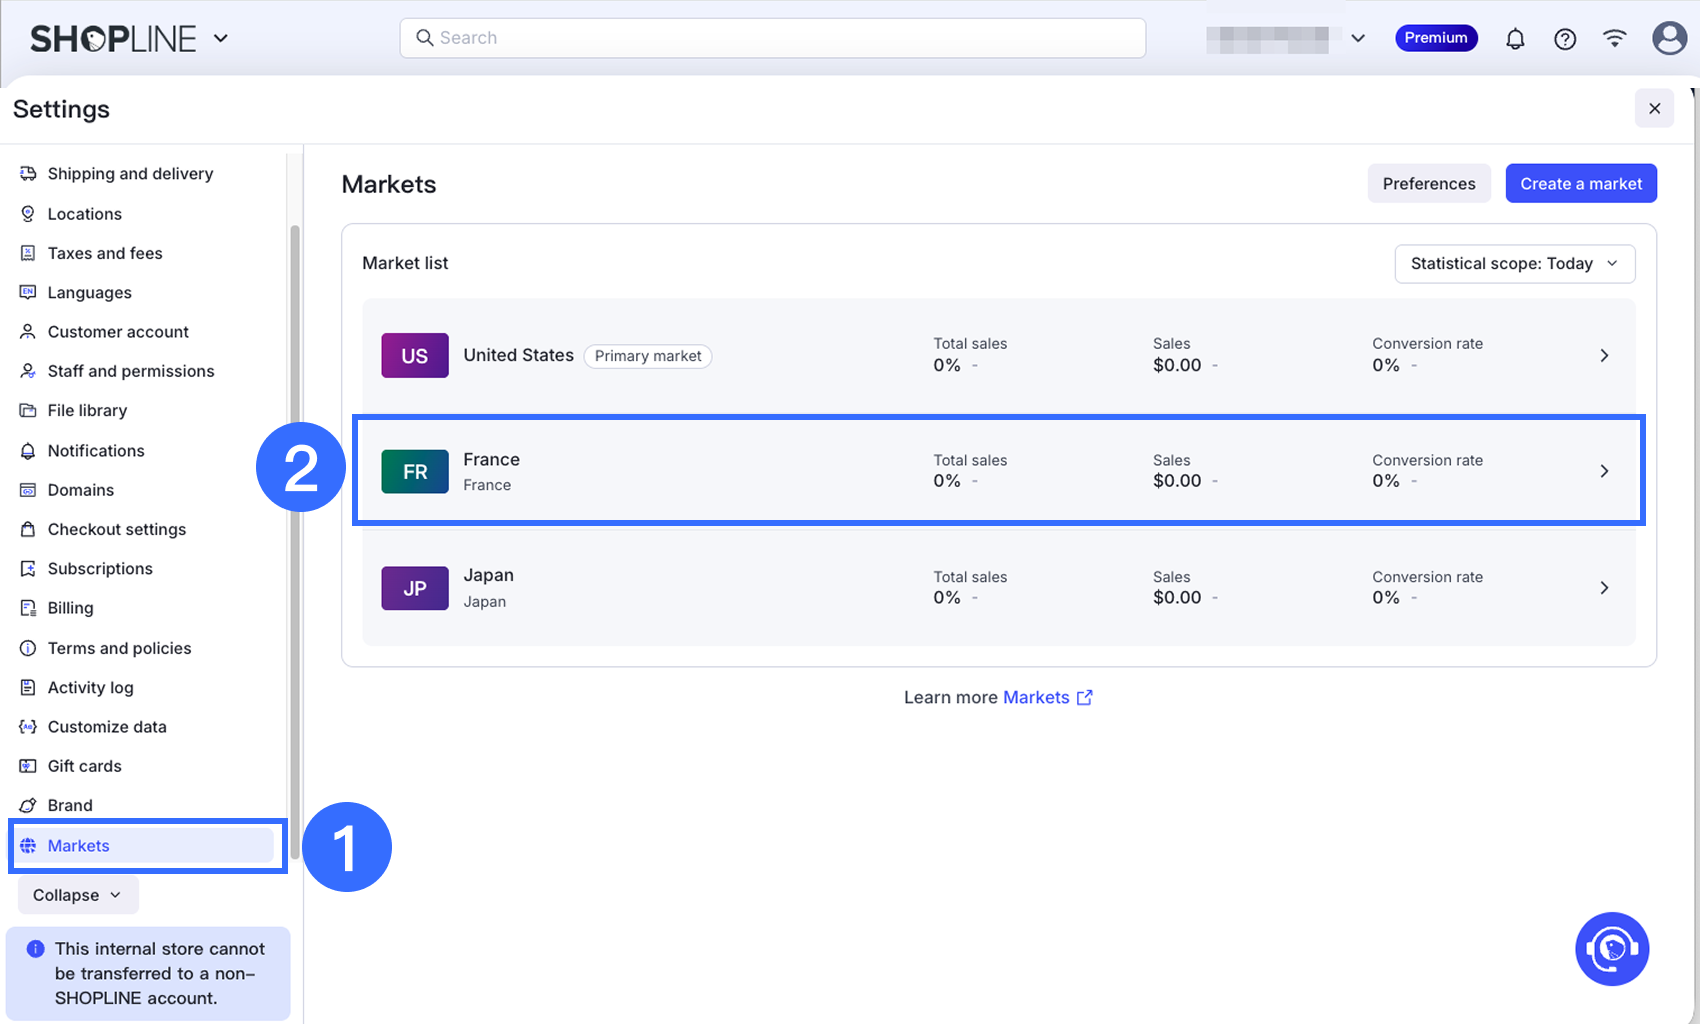1700x1024 pixels.
Task: Select Markets in the sidebar
Action: click(79, 846)
